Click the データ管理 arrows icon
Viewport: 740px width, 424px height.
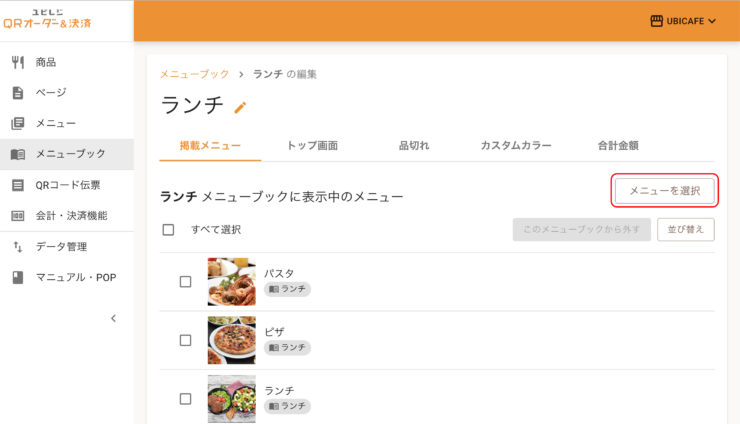coord(18,246)
